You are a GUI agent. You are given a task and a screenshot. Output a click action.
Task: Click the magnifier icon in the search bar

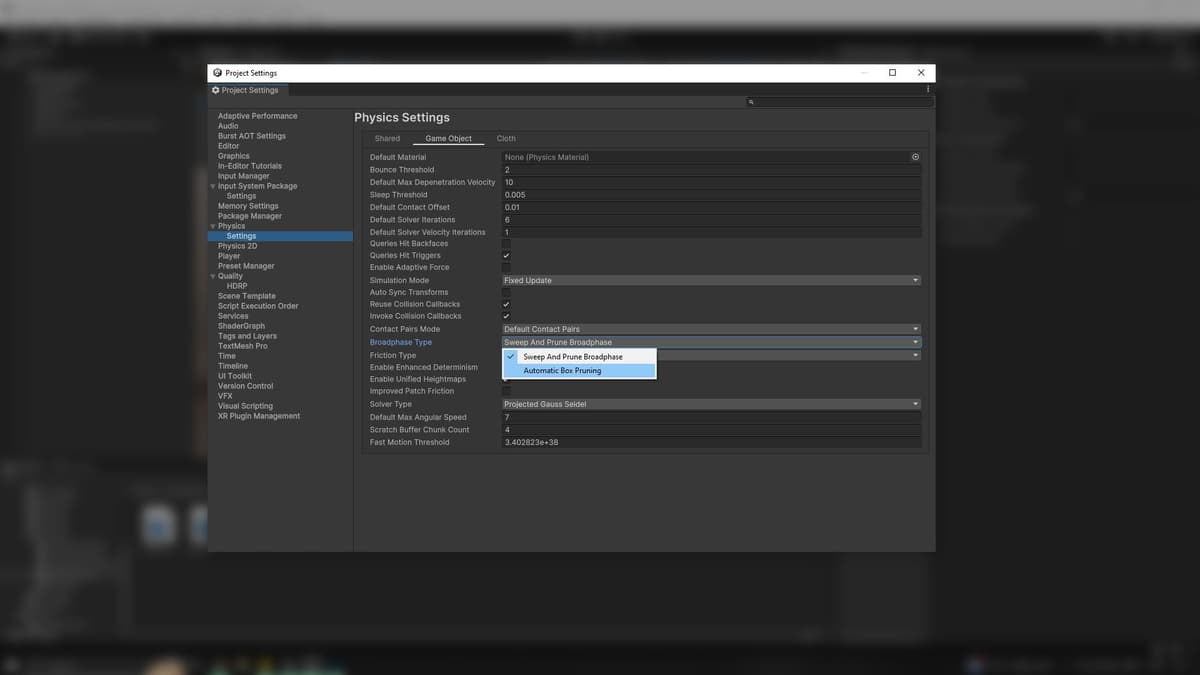point(751,101)
